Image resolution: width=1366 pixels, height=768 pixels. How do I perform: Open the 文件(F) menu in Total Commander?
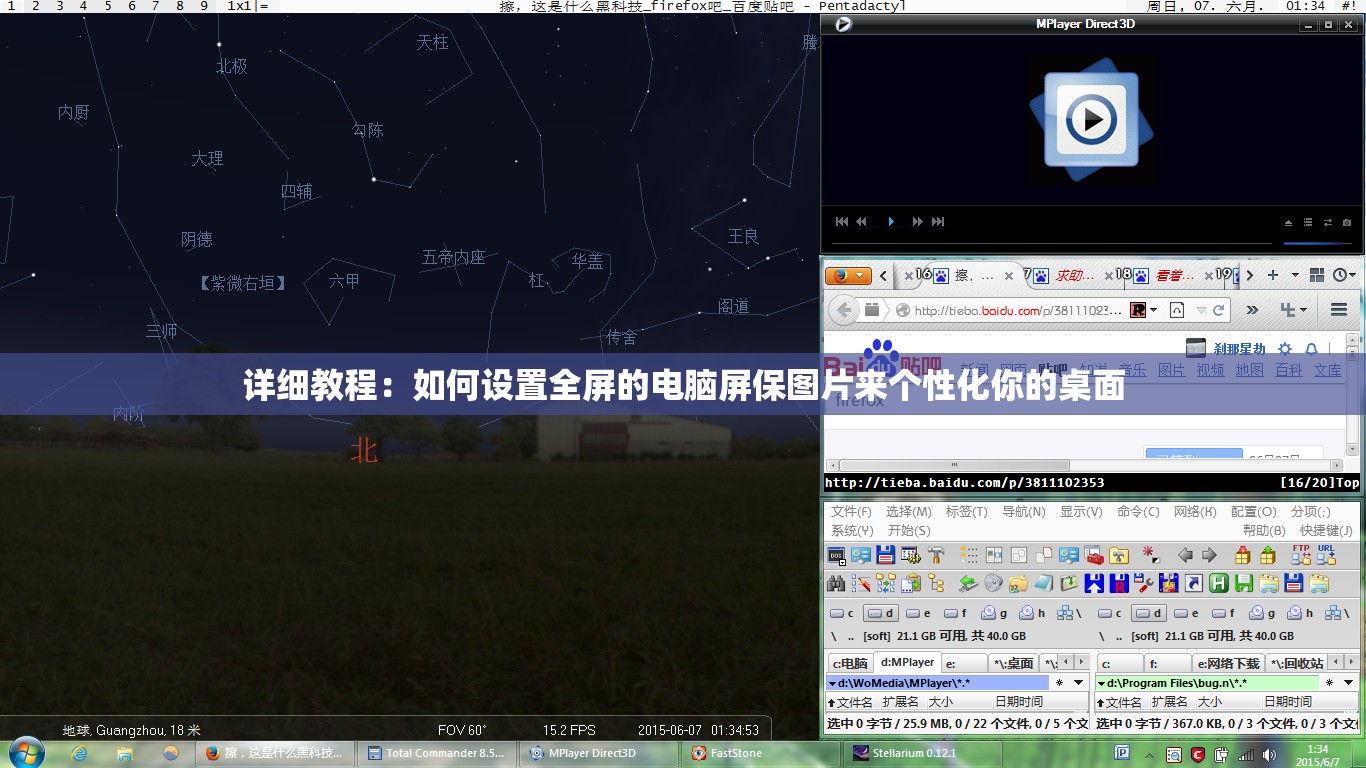coord(851,511)
